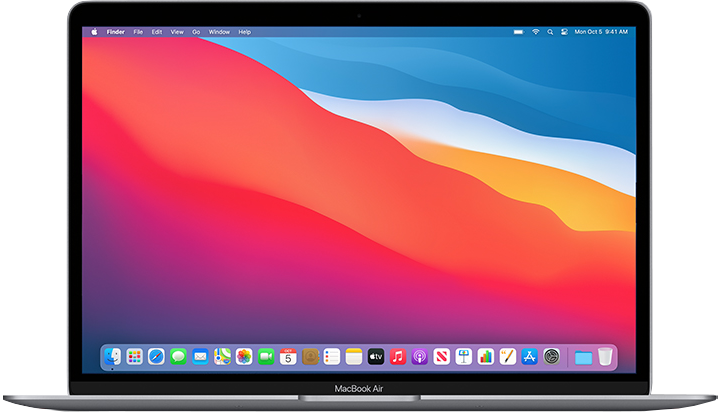720x412 pixels.
Task: Open the Downloads folder in dock
Action: click(x=583, y=356)
